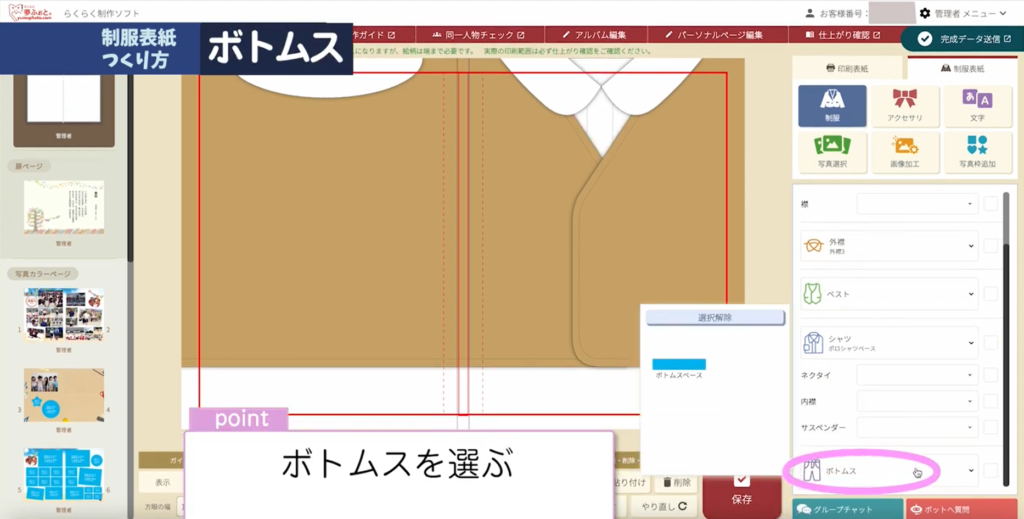Select the 制服 uniform tool icon
Image resolution: width=1024 pixels, height=519 pixels.
tap(832, 105)
